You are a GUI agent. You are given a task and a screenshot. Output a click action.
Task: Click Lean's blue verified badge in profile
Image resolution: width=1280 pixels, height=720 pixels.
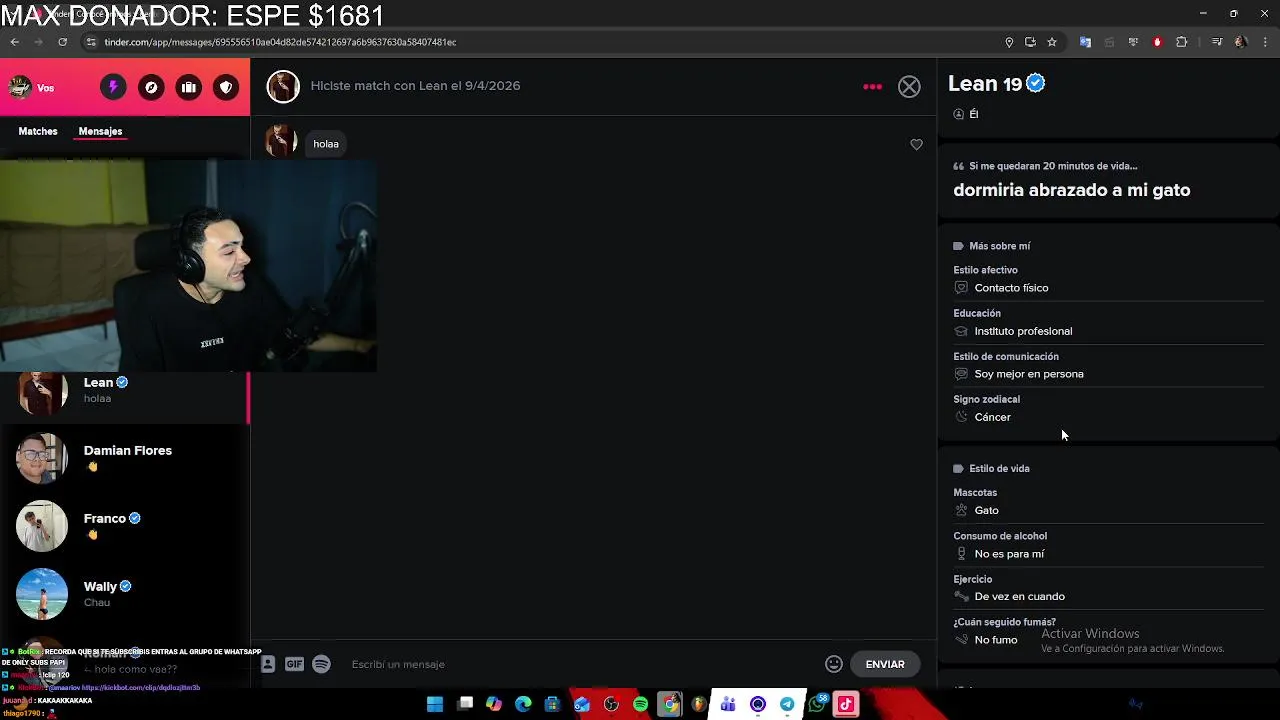[1036, 83]
